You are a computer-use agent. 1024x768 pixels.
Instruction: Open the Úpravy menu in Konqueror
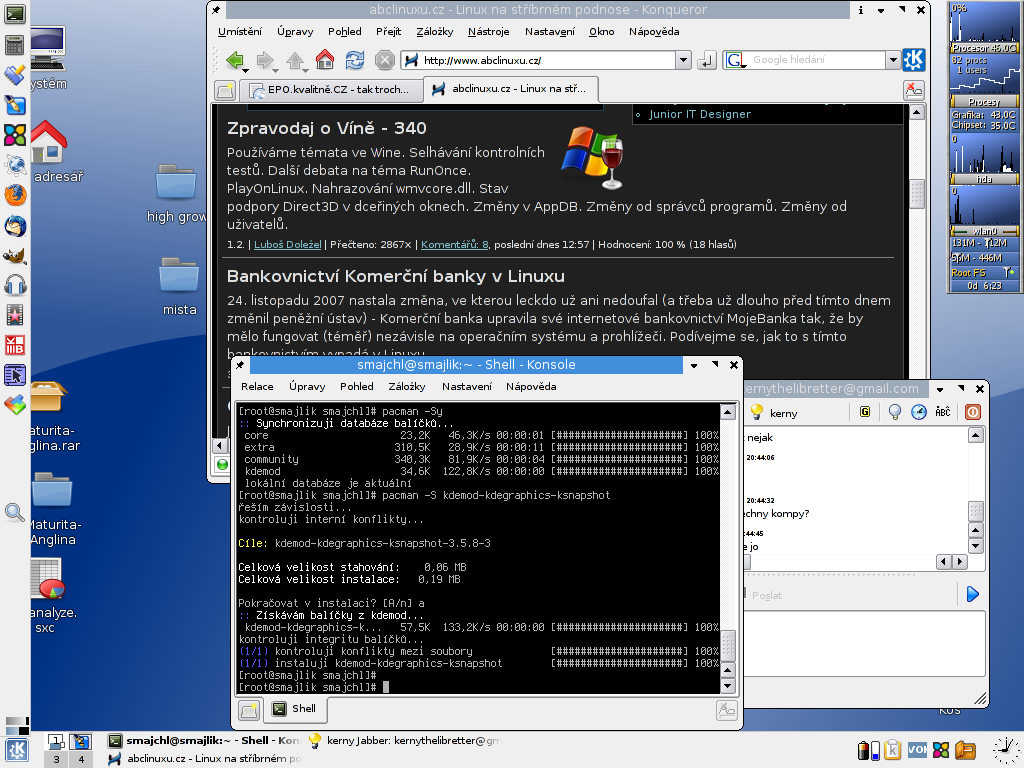[x=295, y=31]
